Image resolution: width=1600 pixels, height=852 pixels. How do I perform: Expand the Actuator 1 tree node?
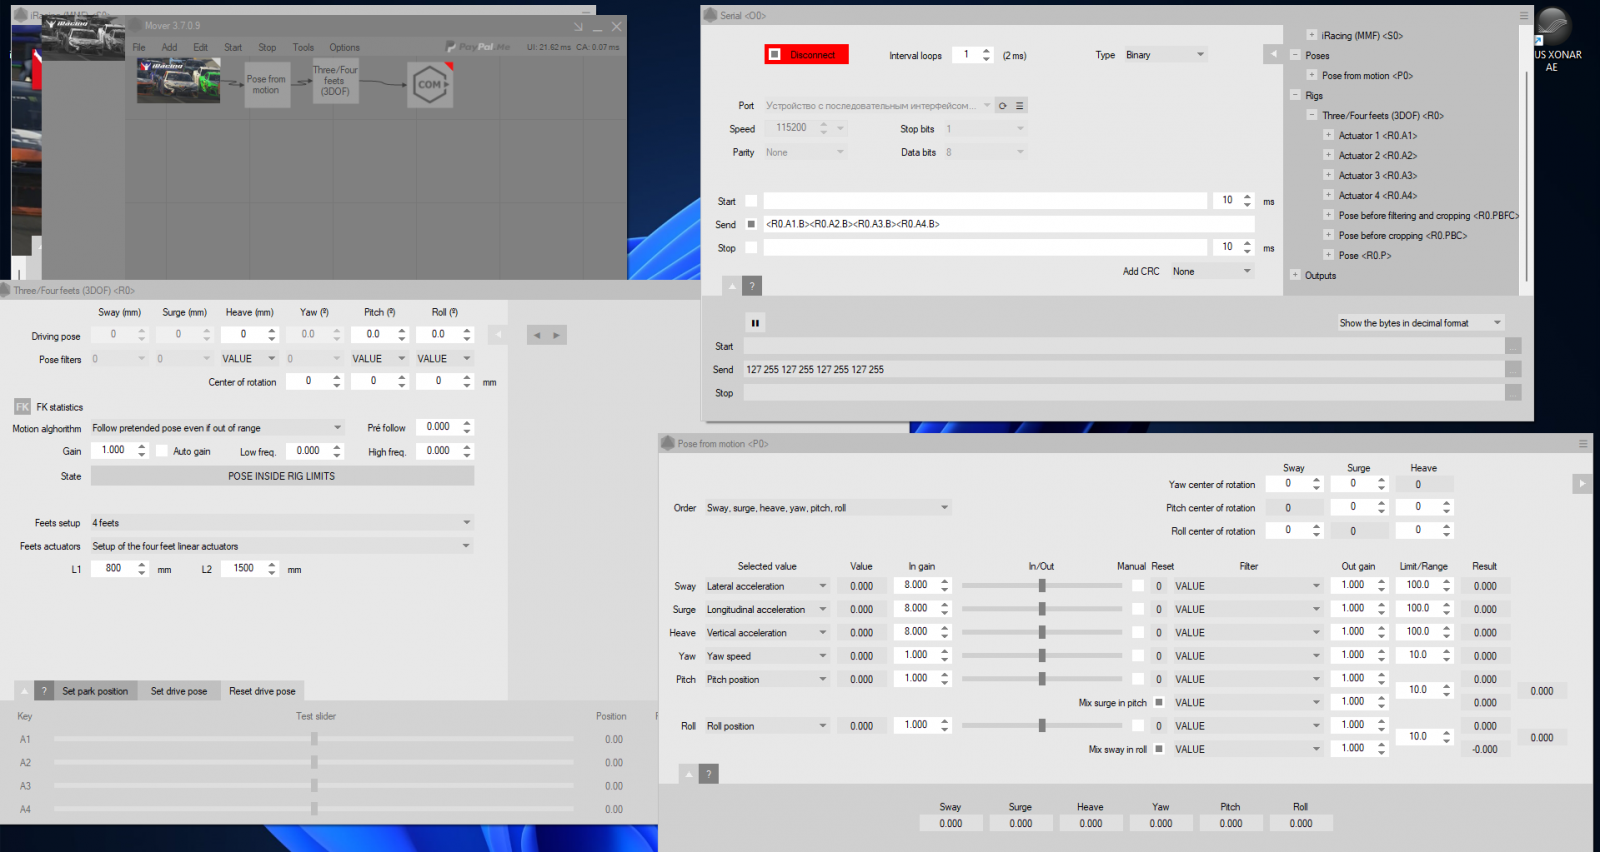point(1328,135)
